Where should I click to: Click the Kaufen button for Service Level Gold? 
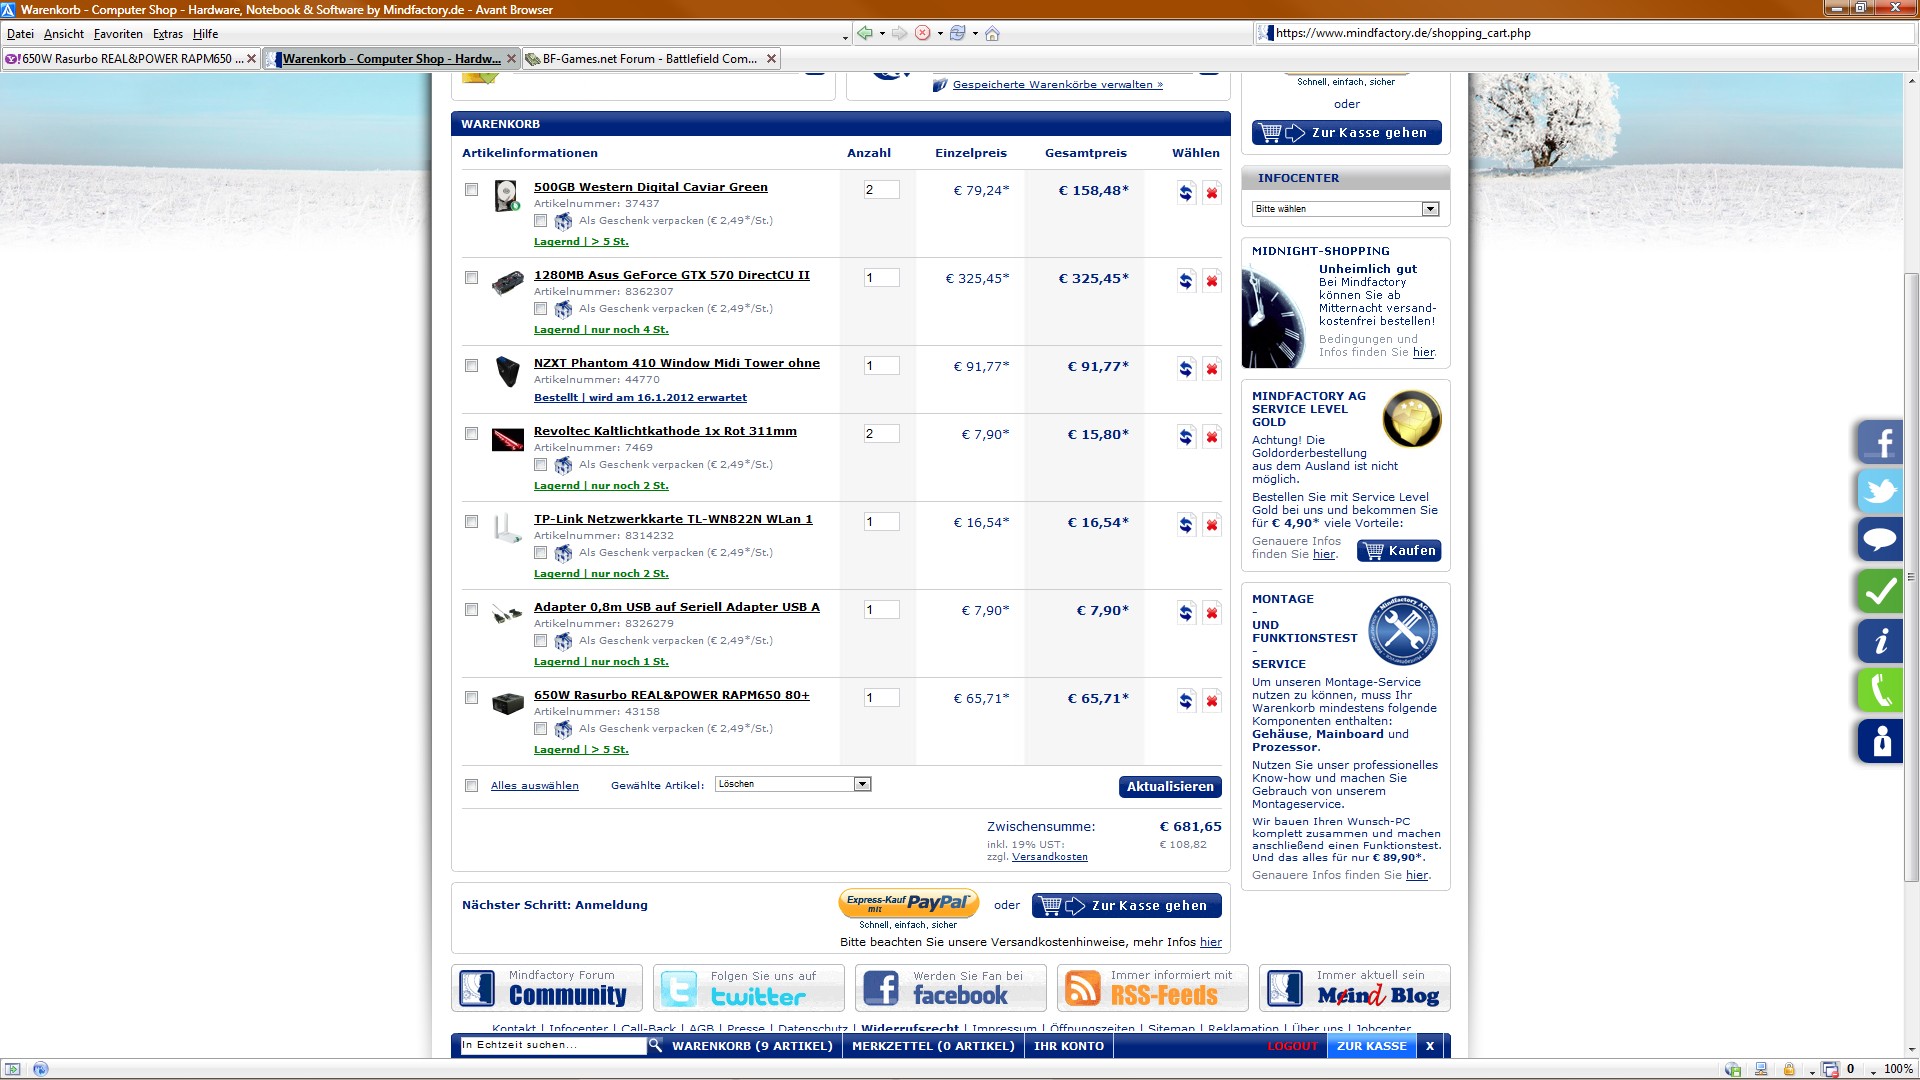coord(1399,551)
